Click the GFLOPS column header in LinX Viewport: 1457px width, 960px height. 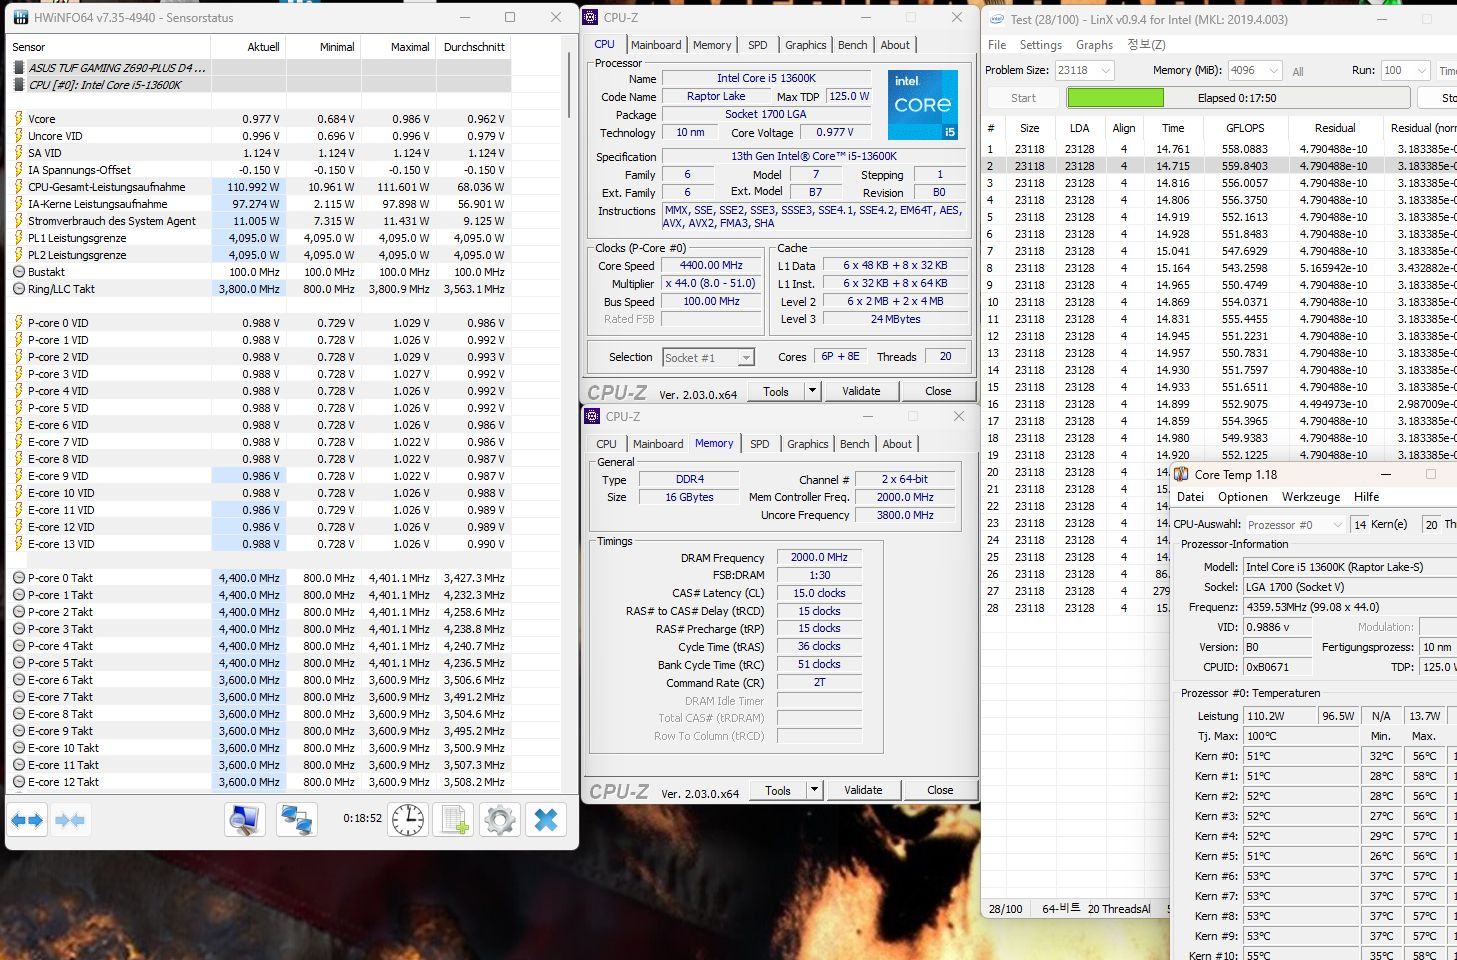[x=1245, y=128]
